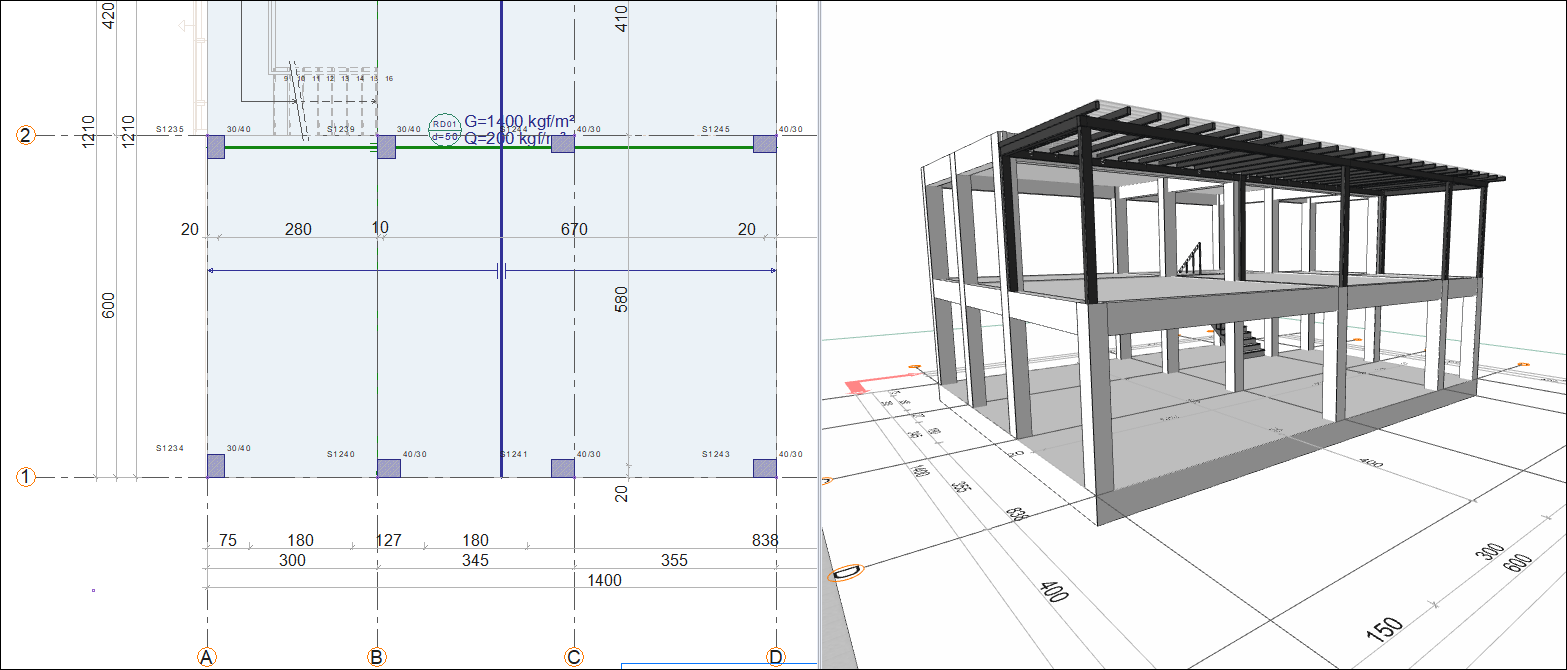The height and width of the screenshot is (670, 1567).
Task: Click the red marker in 3D view
Action: click(857, 385)
